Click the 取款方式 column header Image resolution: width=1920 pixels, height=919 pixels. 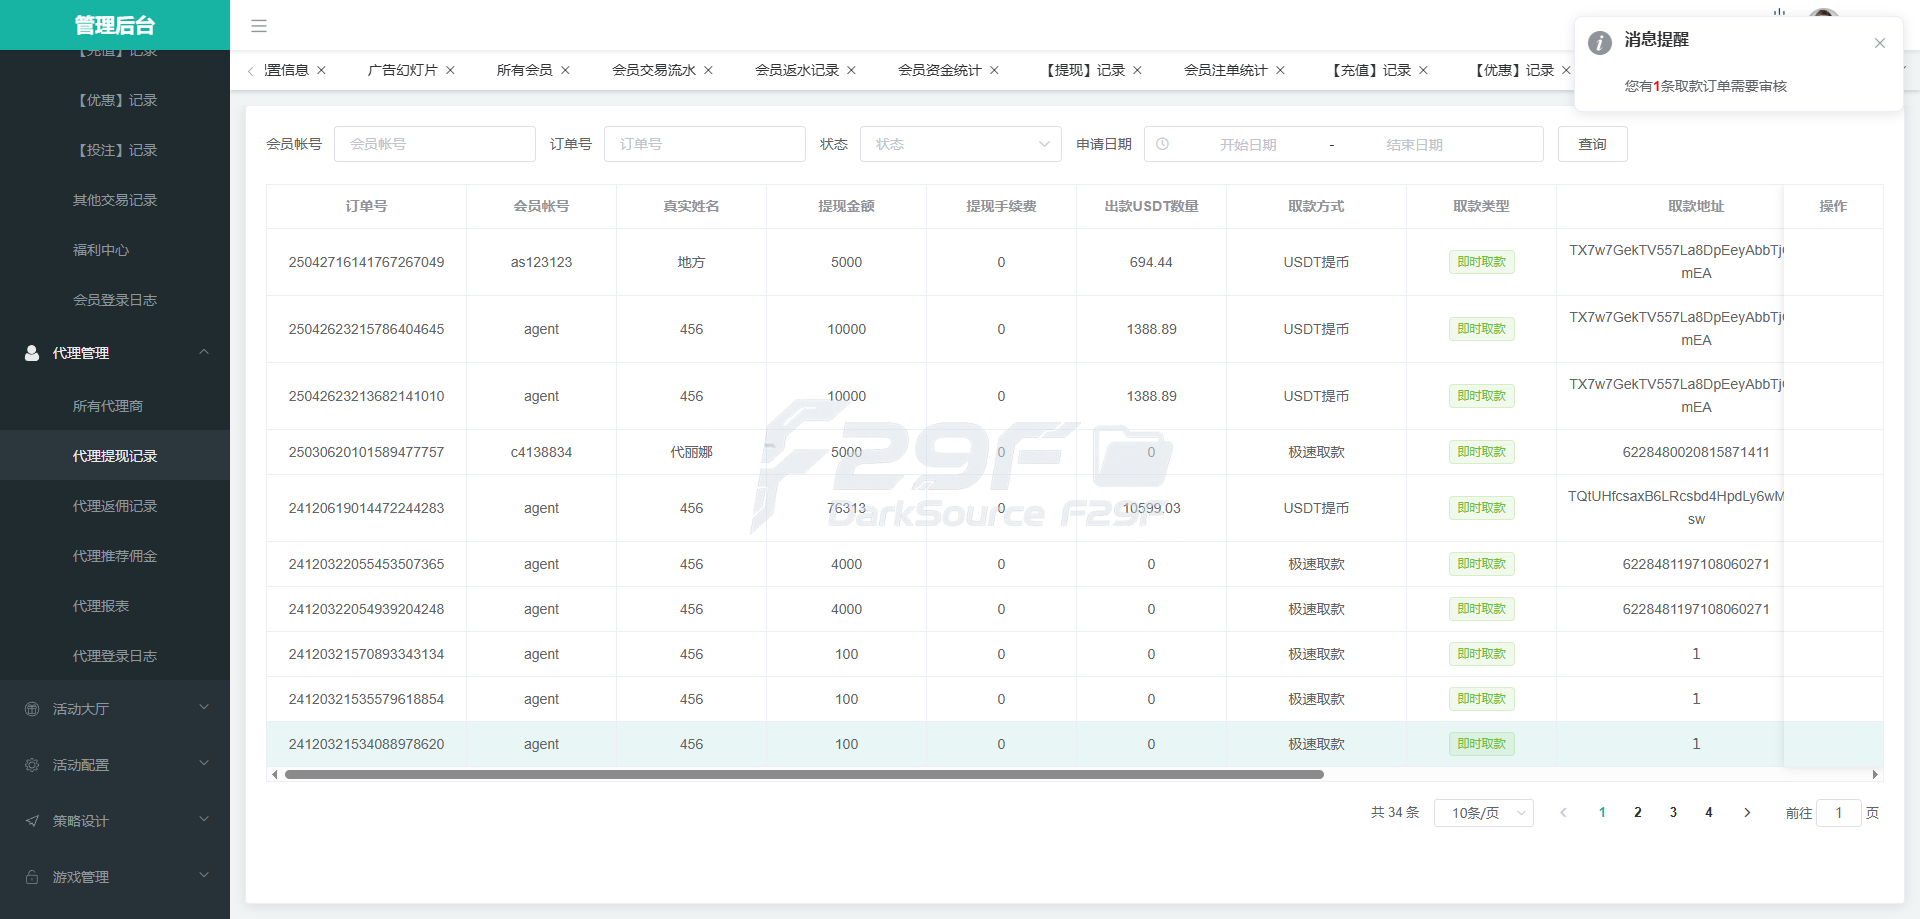(1316, 206)
